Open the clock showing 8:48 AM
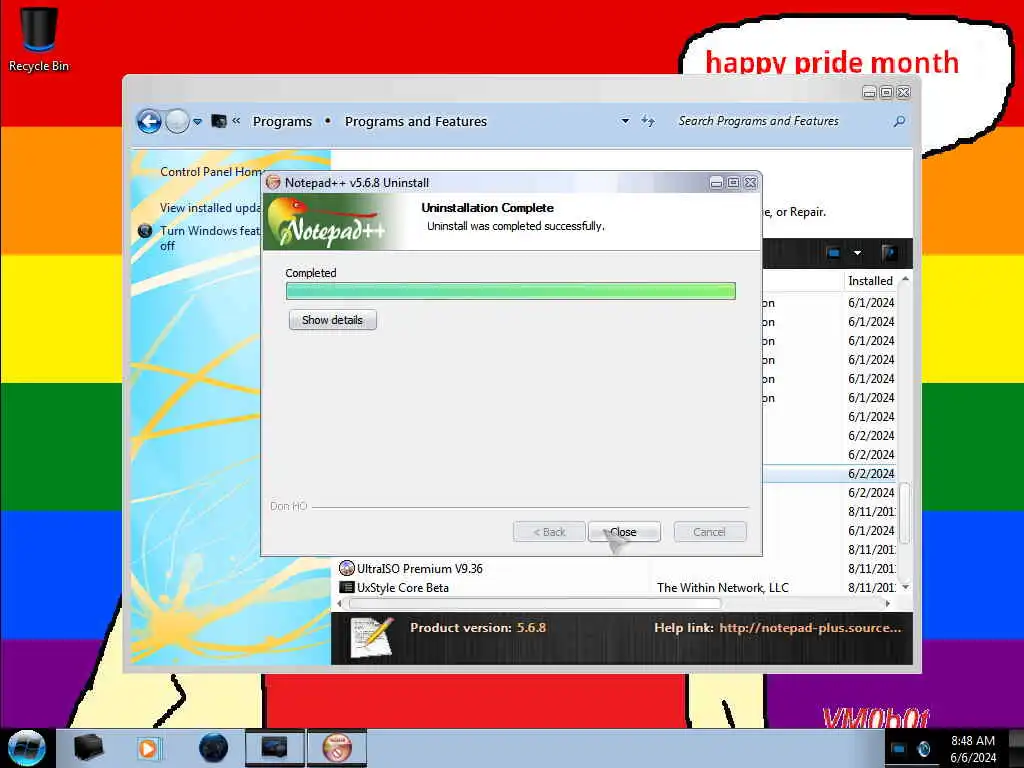 [973, 749]
